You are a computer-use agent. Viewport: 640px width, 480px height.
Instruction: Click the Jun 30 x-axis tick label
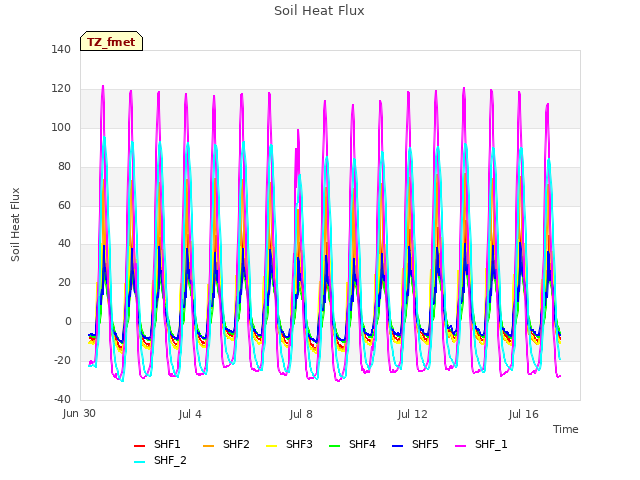pyautogui.click(x=79, y=414)
